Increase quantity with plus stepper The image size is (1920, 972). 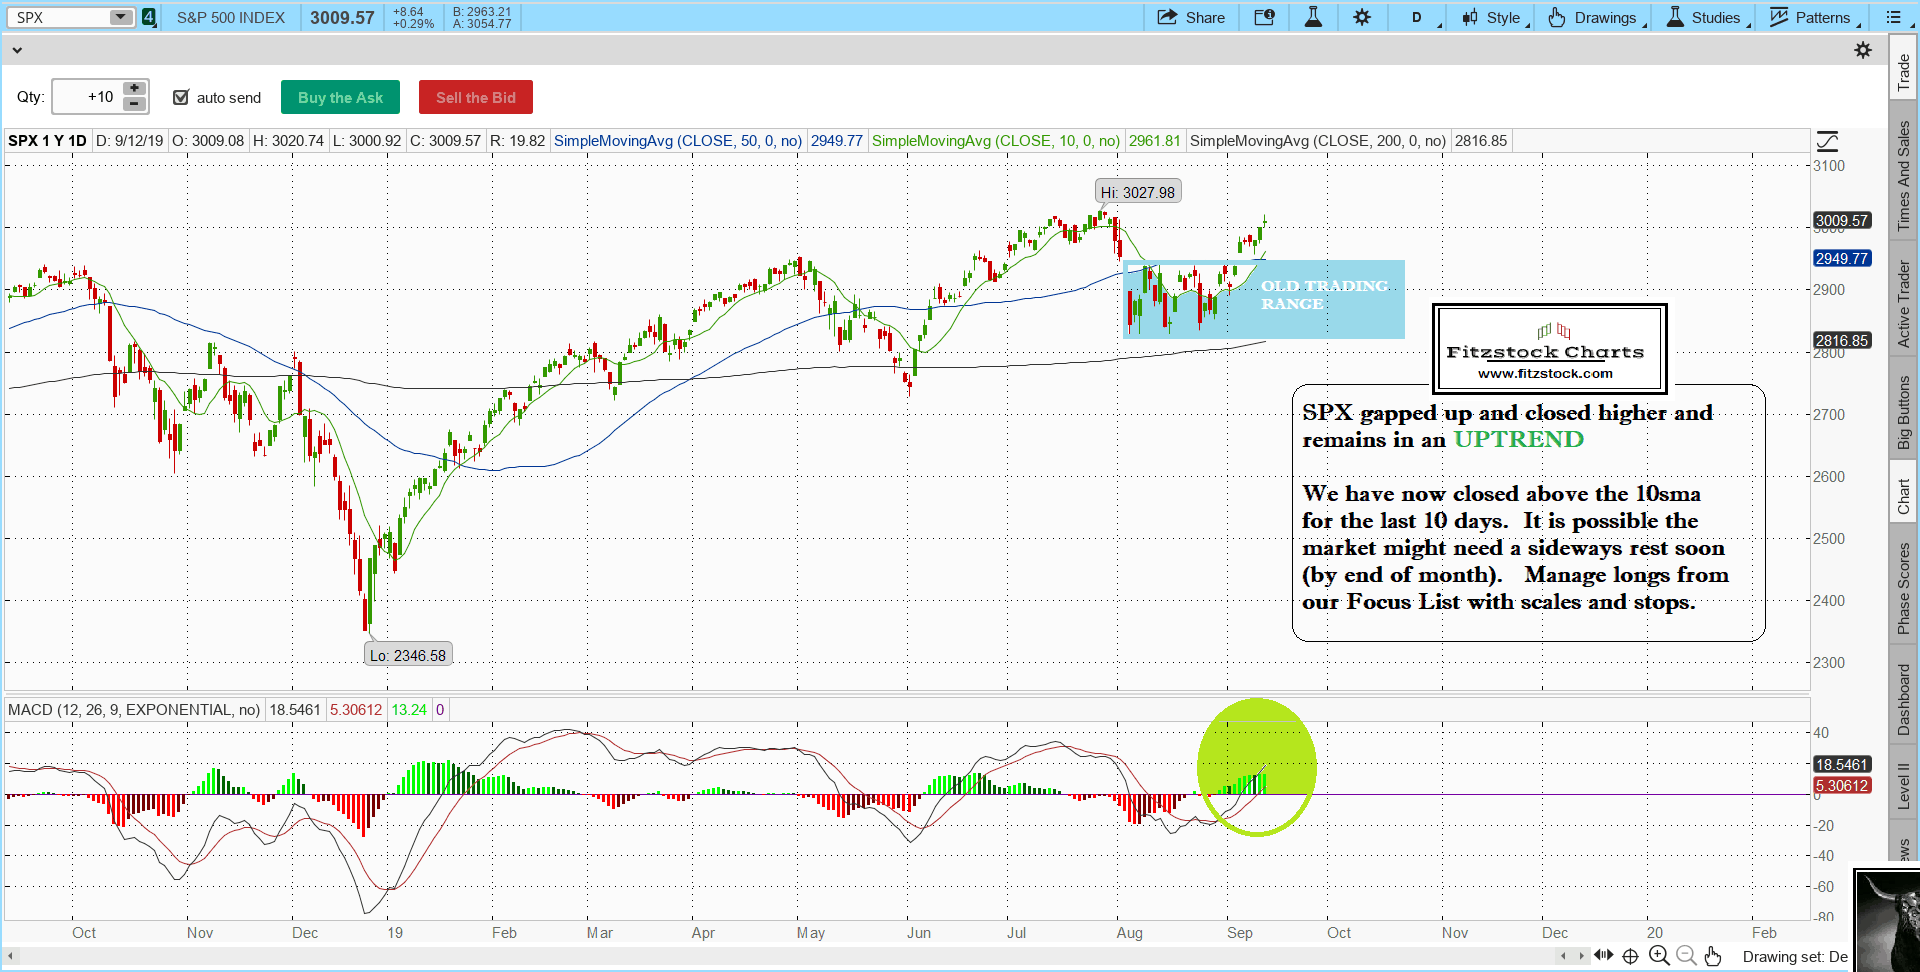click(134, 88)
